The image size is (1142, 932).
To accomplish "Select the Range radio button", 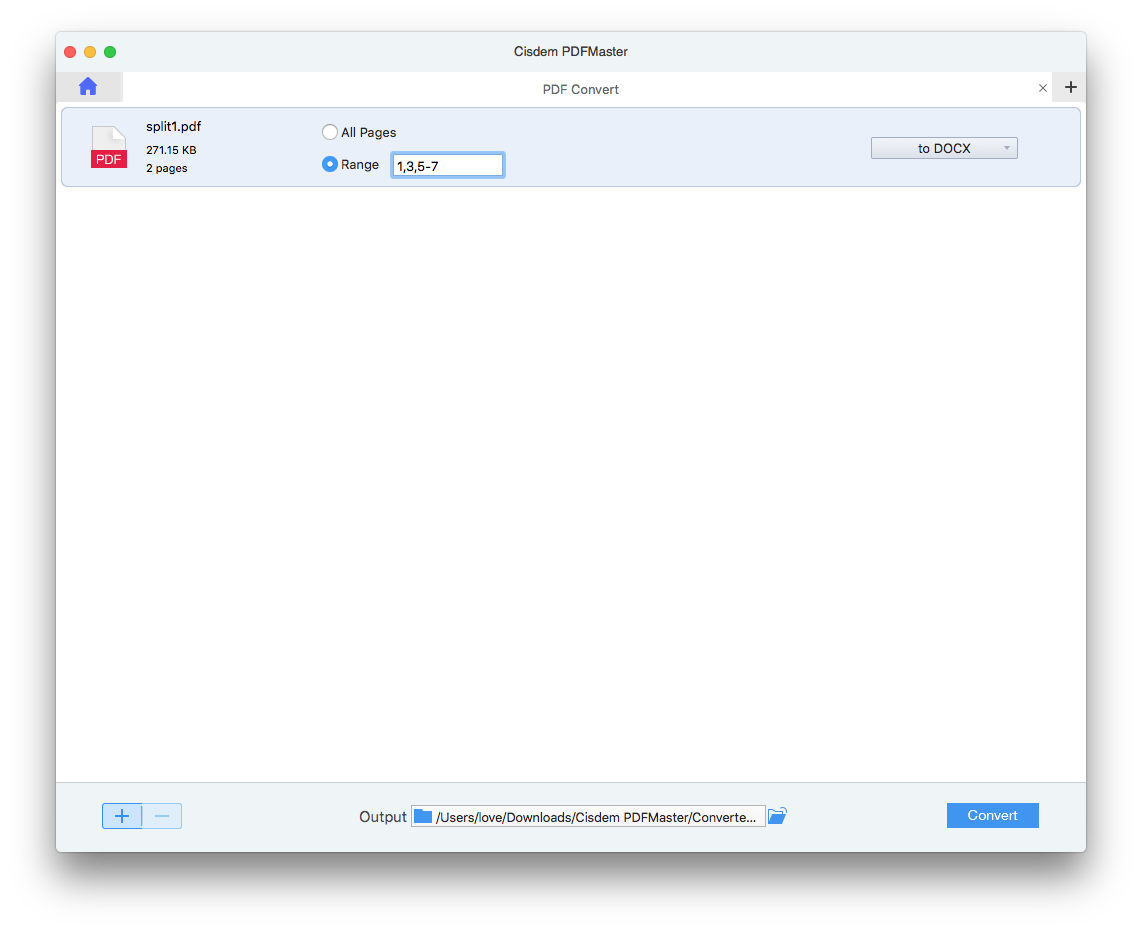I will [x=330, y=165].
